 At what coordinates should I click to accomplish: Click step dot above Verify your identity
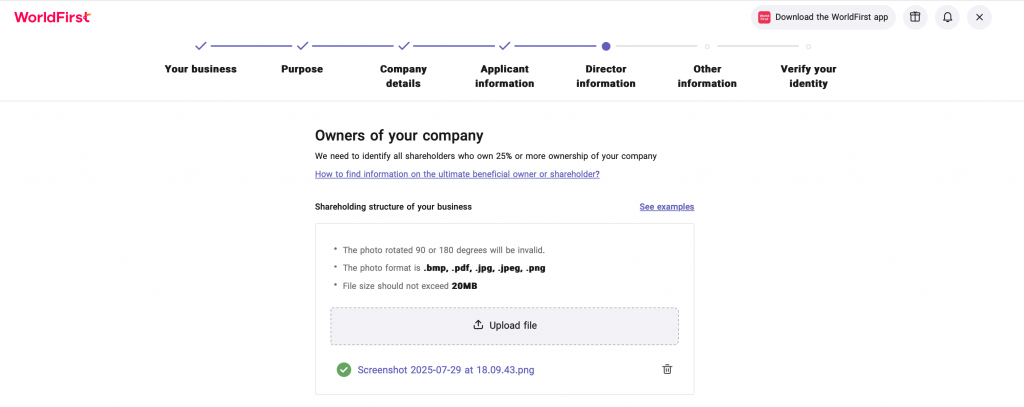(808, 46)
